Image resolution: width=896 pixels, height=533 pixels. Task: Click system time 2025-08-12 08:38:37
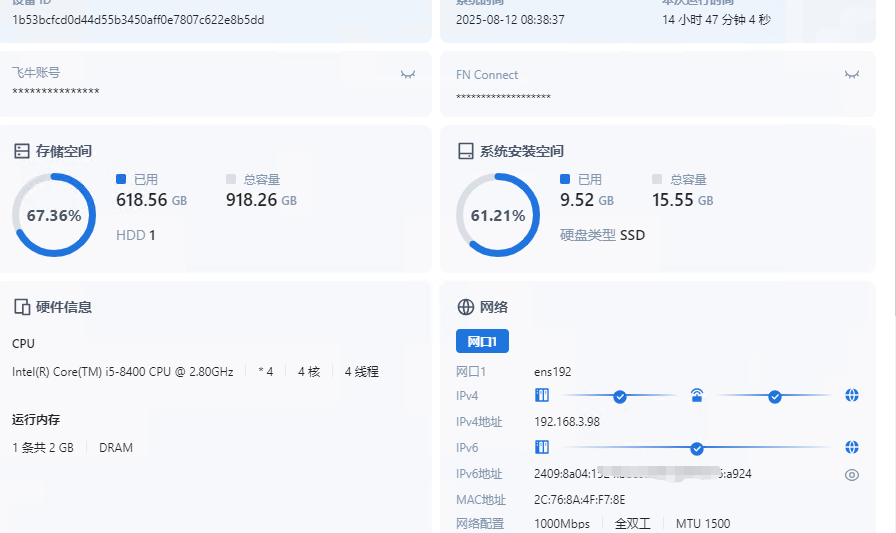click(510, 19)
